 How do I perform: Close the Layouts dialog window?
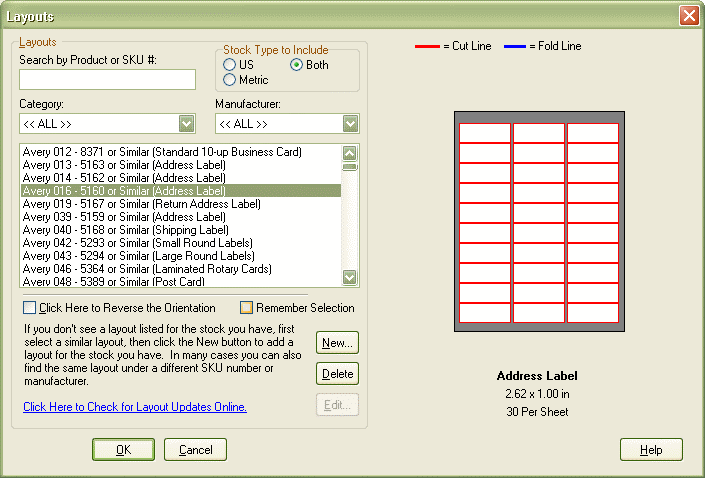689,16
